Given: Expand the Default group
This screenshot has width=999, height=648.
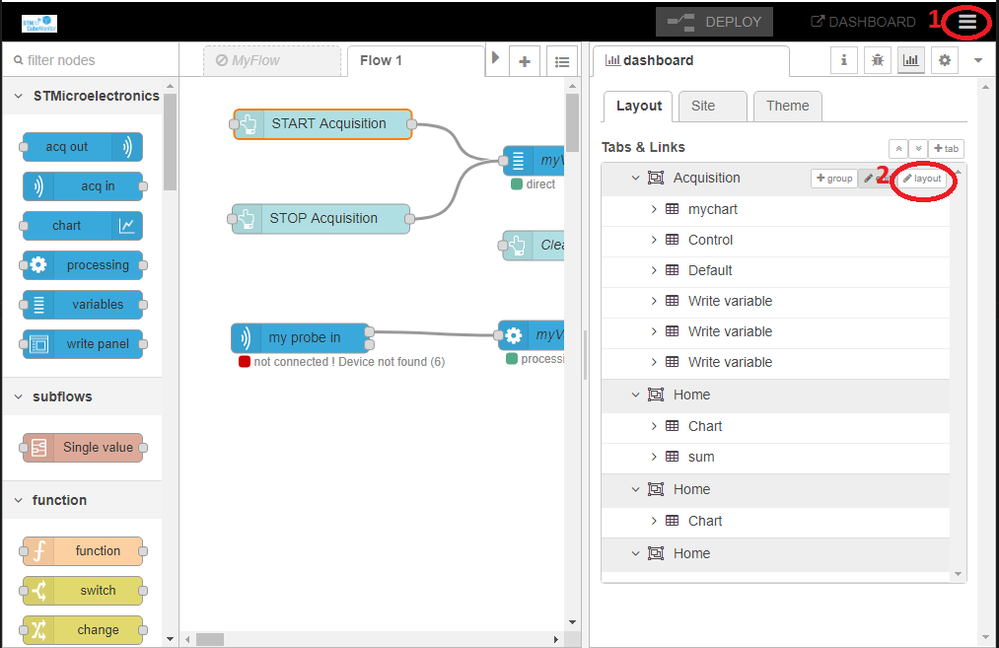Looking at the screenshot, I should [x=654, y=270].
